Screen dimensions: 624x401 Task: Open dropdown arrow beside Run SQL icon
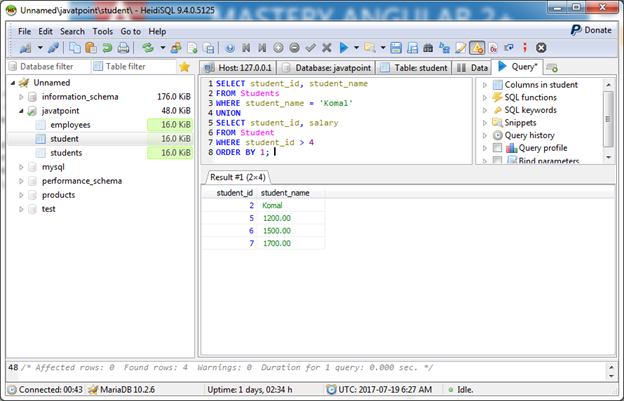tap(357, 48)
